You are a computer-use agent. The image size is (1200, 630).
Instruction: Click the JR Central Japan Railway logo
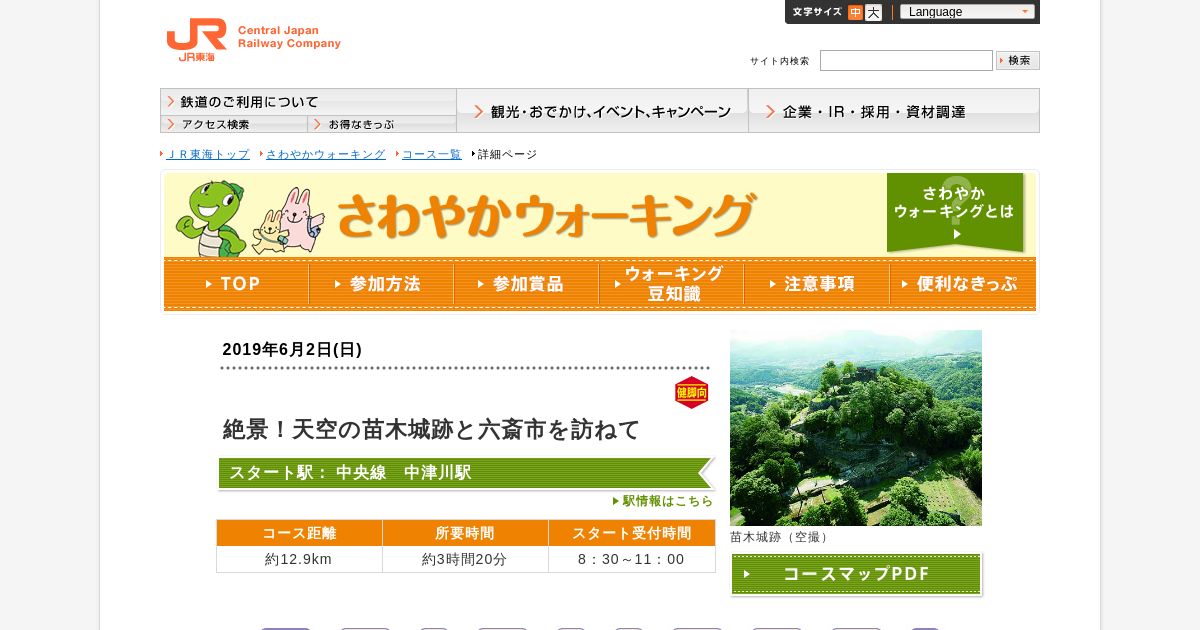coord(253,39)
